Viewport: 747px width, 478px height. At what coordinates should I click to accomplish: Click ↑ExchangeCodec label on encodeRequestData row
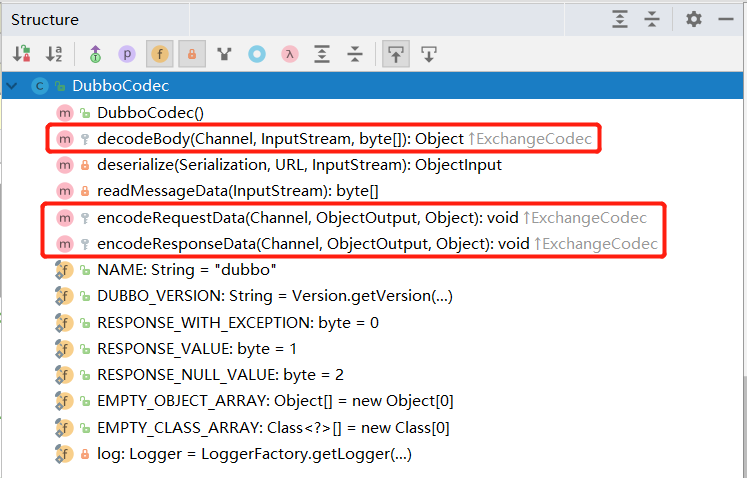point(585,218)
